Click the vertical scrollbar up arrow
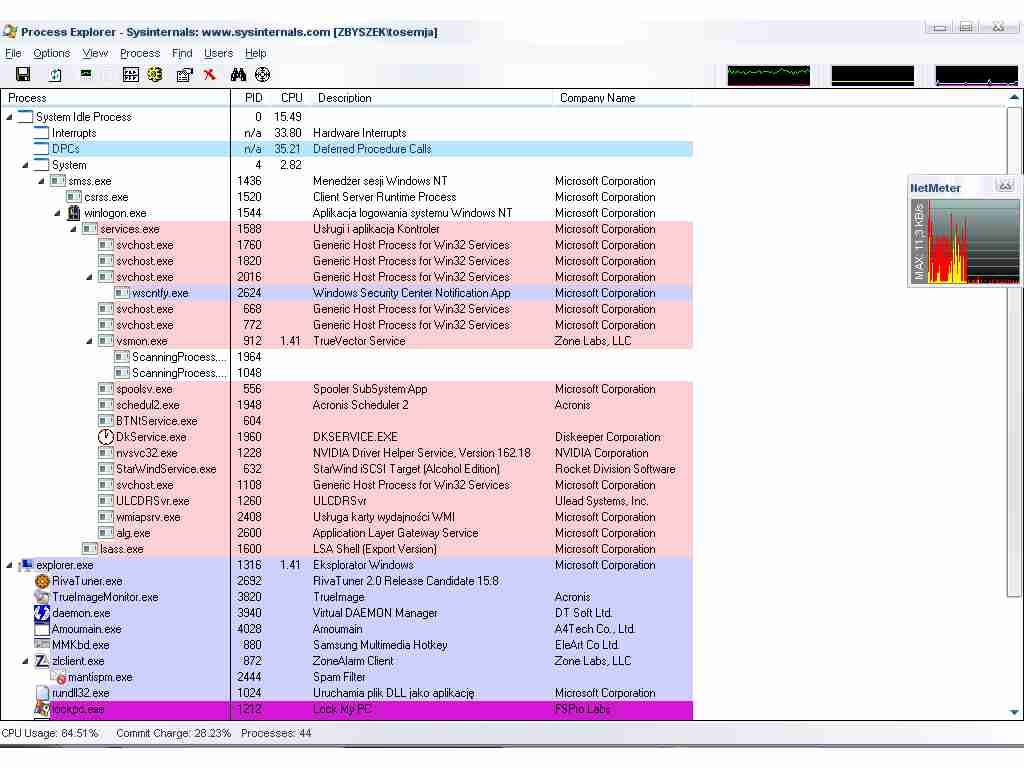Viewport: 1024px width, 768px height. (1014, 97)
